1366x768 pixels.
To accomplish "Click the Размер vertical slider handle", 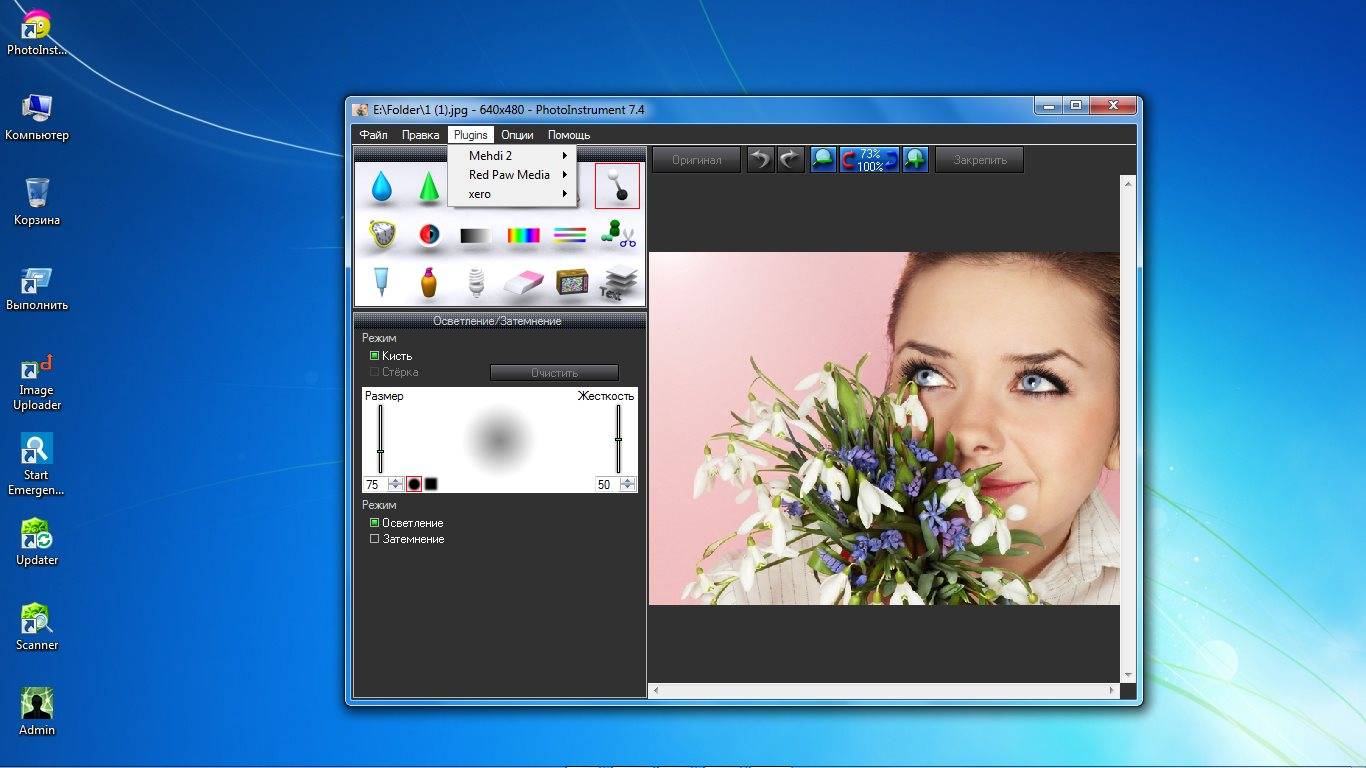I will (x=380, y=452).
